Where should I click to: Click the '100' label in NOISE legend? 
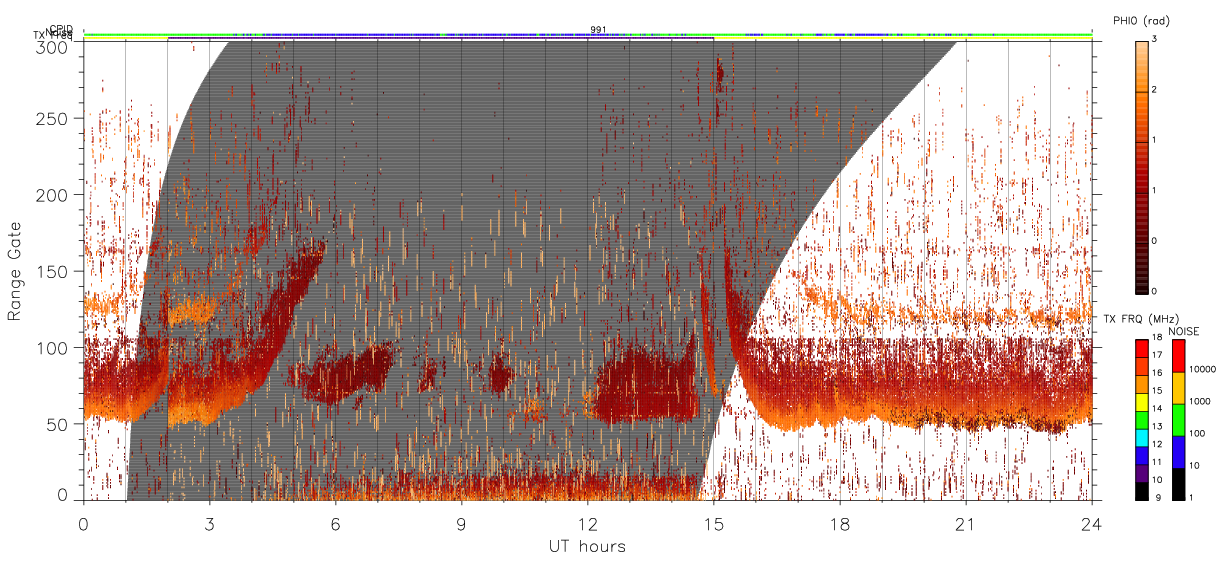point(1199,434)
